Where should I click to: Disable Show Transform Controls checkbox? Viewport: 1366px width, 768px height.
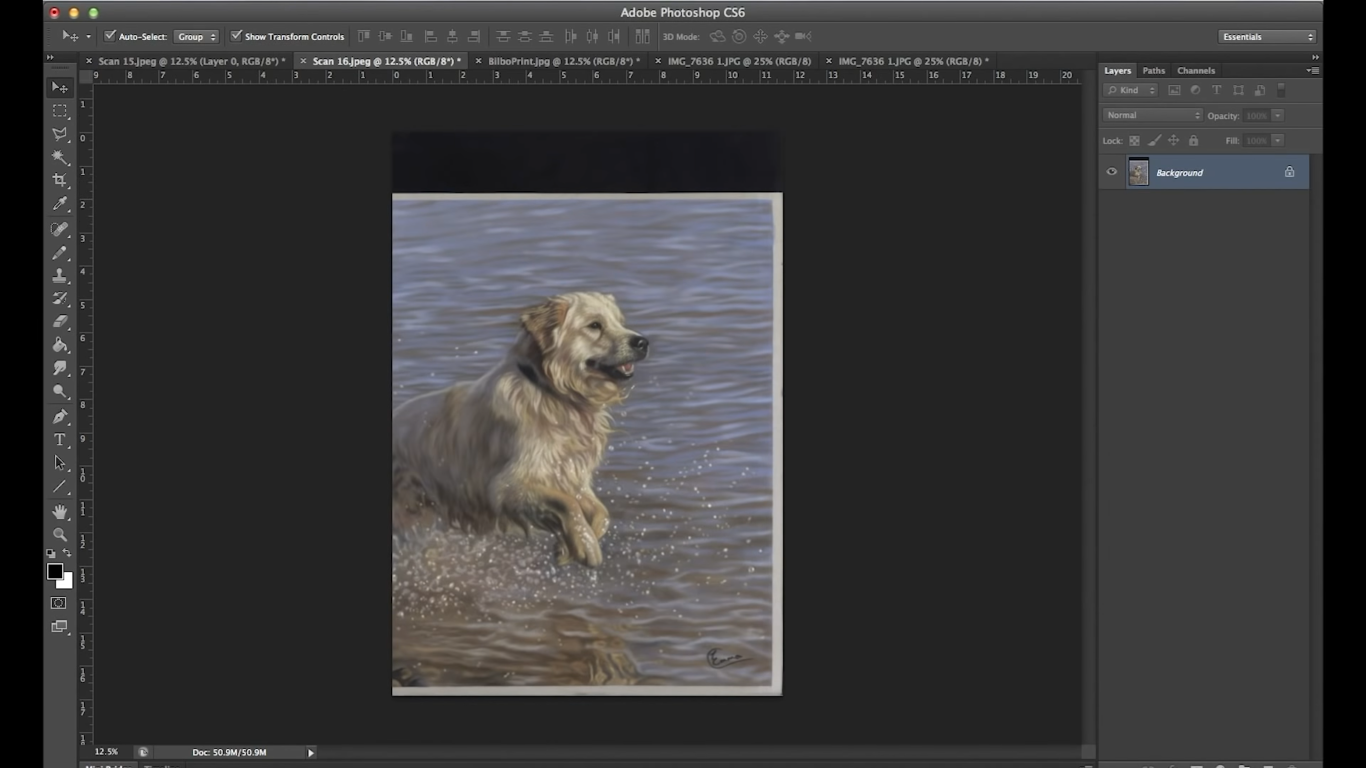(236, 36)
